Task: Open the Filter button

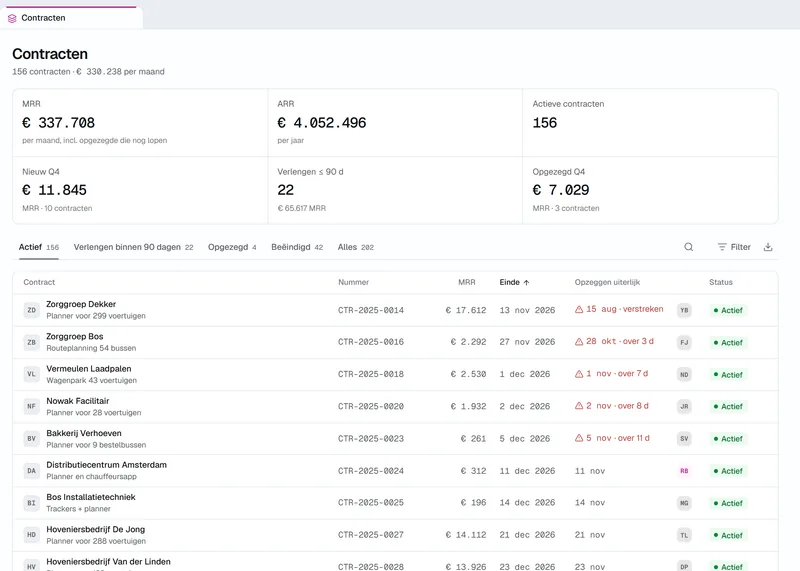Action: pos(734,247)
